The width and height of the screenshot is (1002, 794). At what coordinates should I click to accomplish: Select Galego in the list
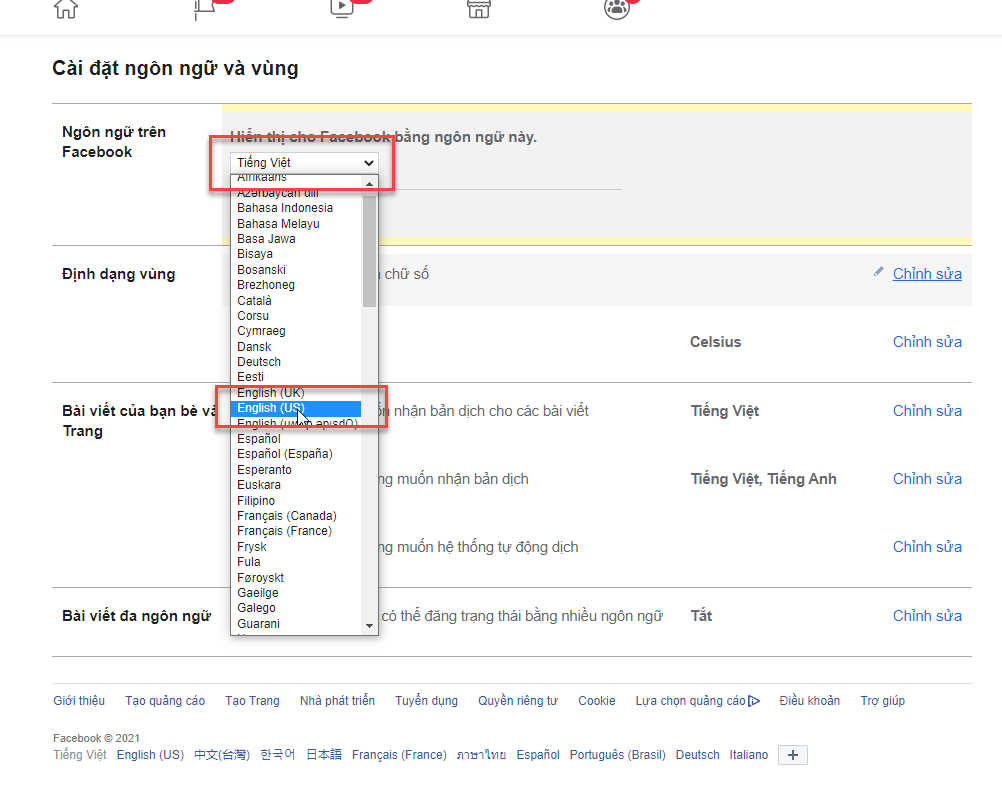[256, 608]
